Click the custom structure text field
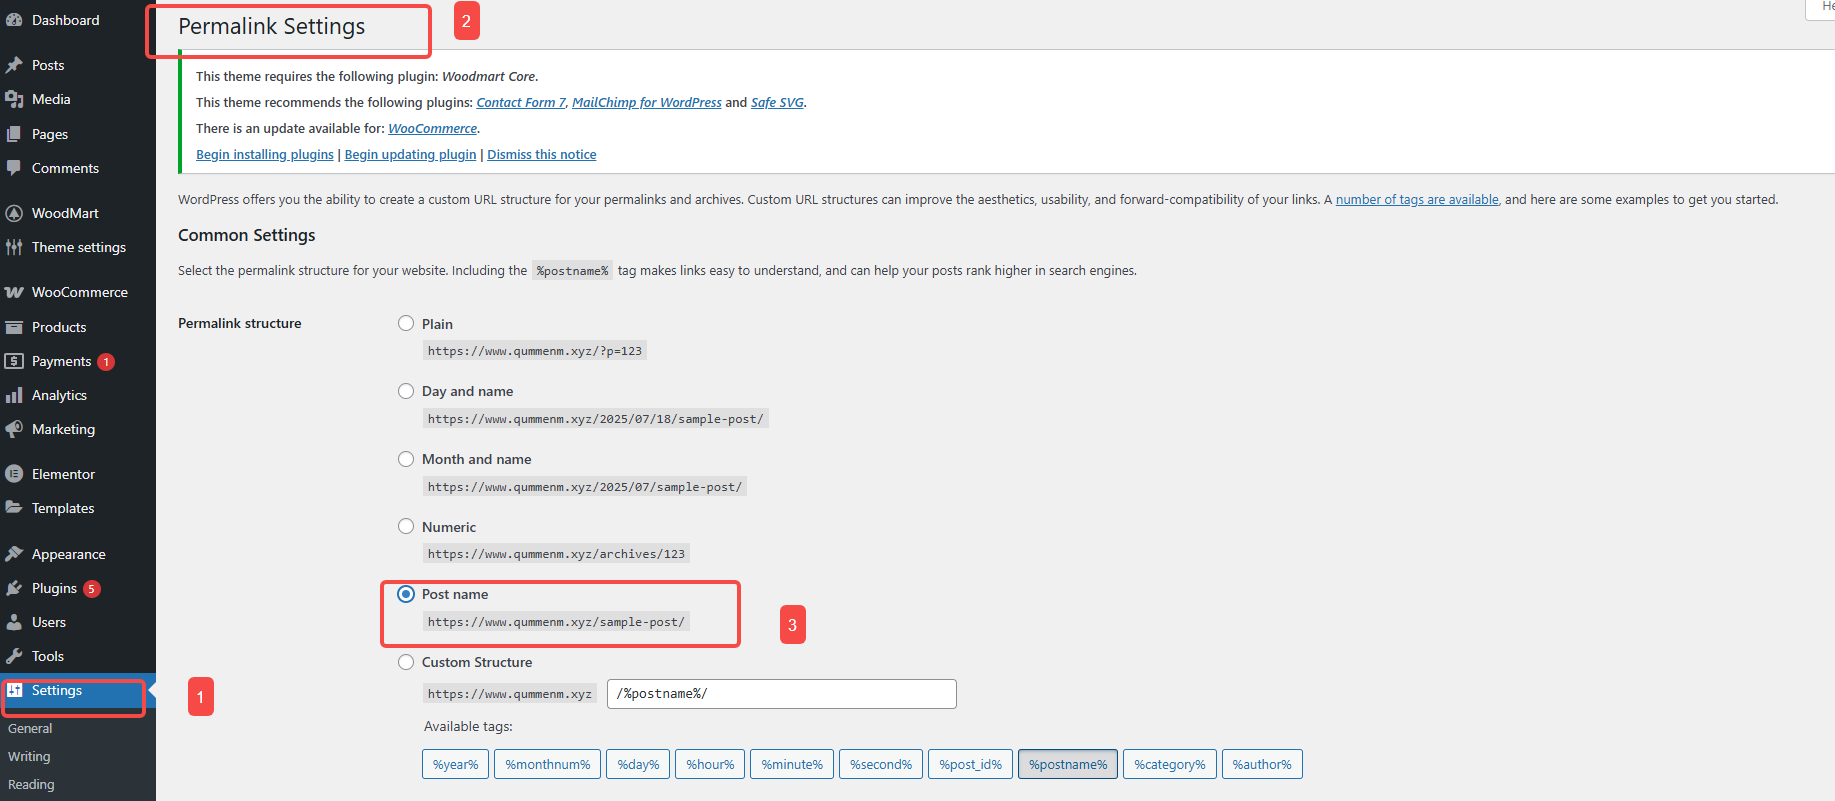 click(x=781, y=694)
